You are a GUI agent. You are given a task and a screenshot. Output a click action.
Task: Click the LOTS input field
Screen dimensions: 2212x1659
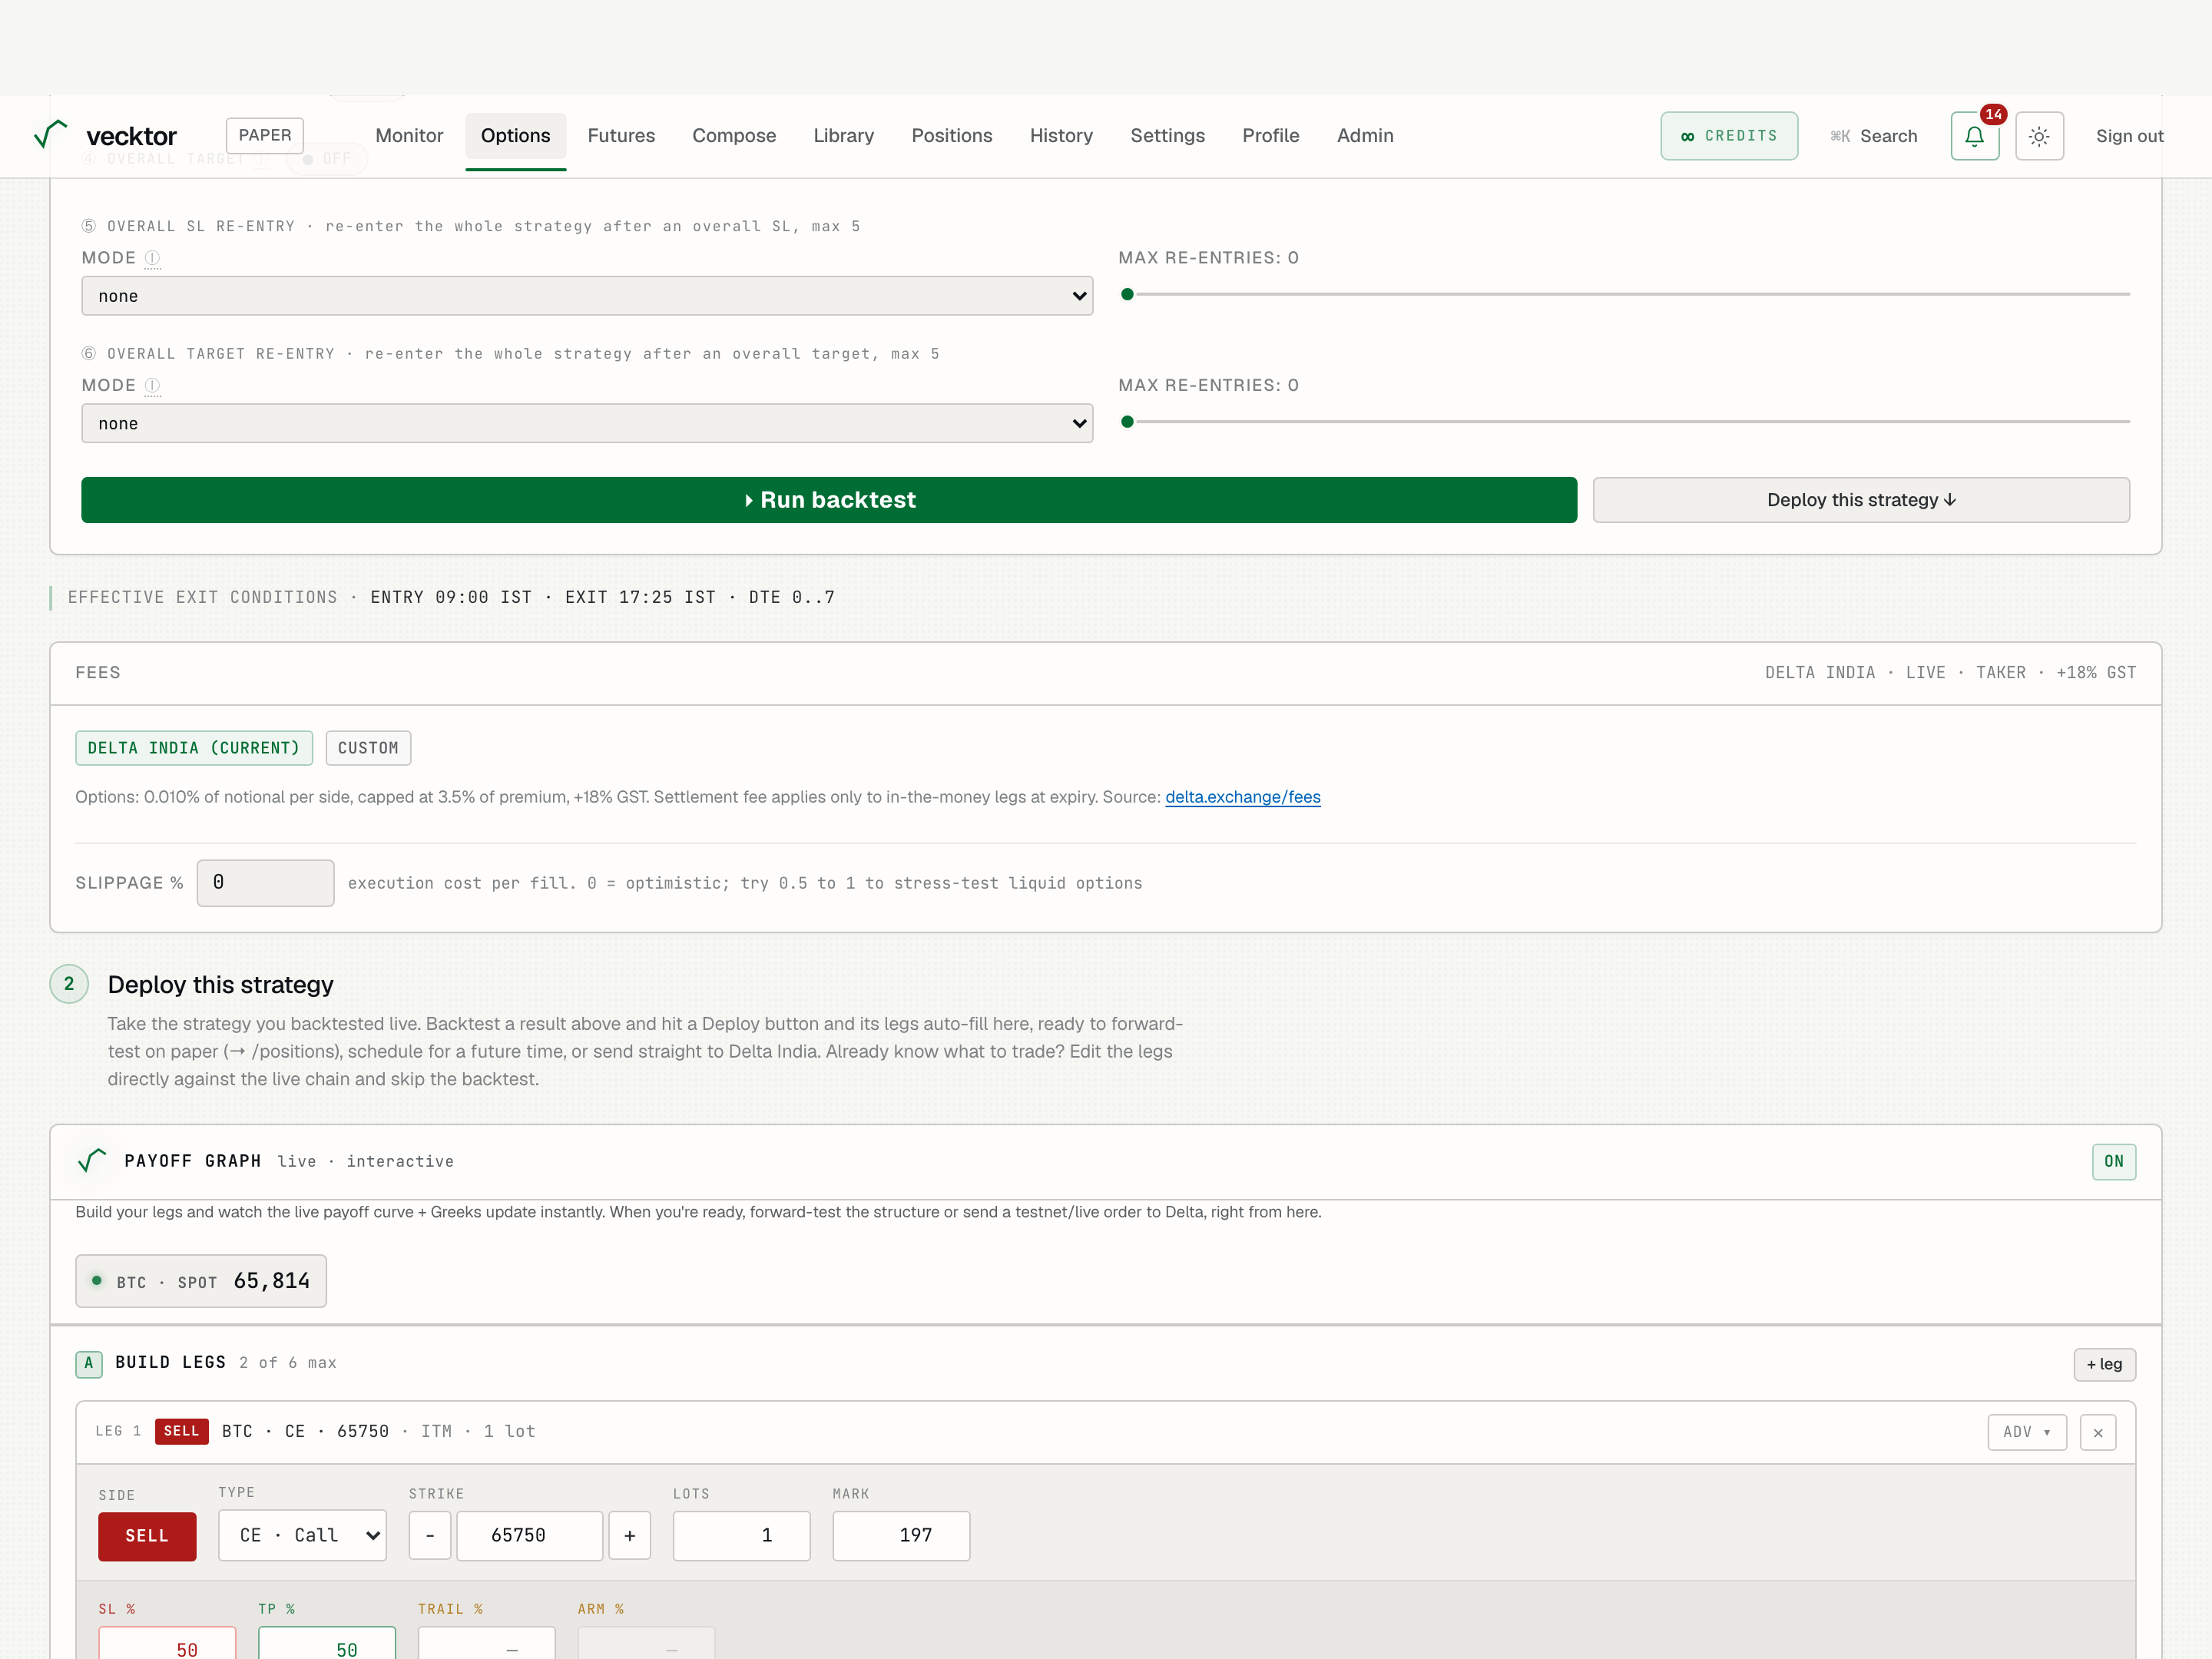click(741, 1535)
